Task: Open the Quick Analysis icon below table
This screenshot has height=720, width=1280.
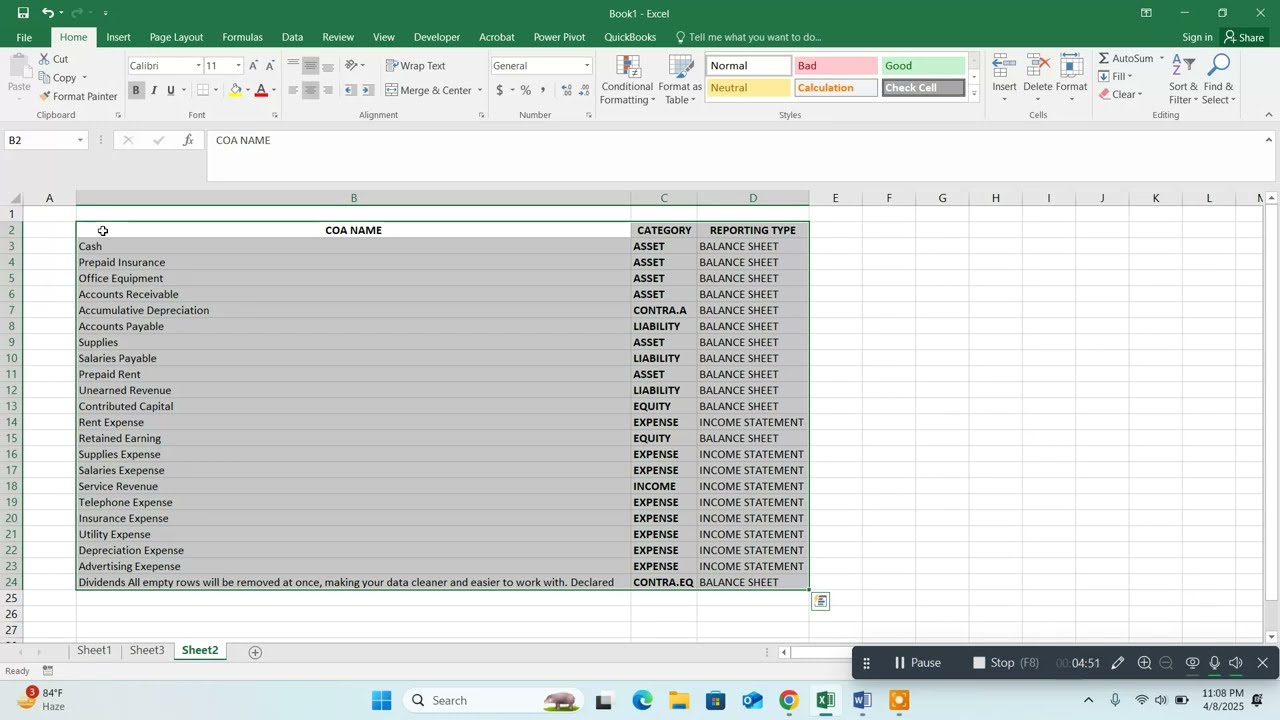Action: point(820,601)
